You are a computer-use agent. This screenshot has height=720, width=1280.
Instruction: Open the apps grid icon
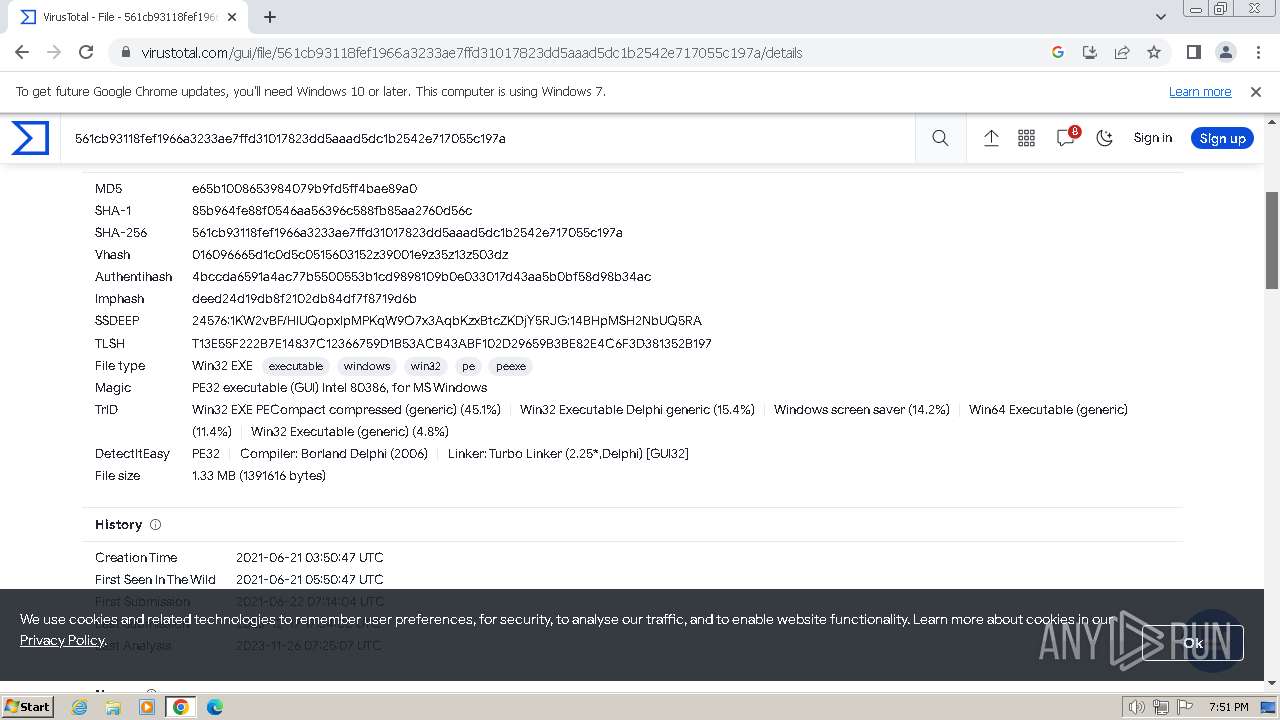click(x=1026, y=138)
